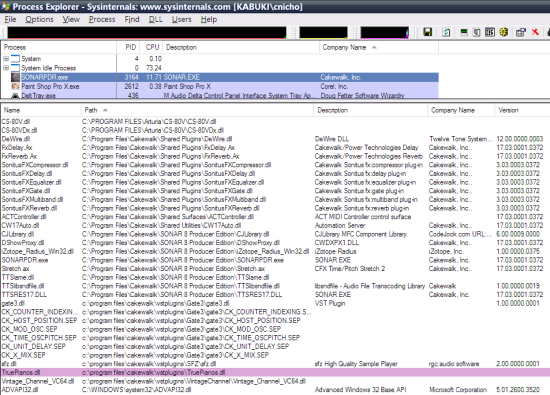Image resolution: width=550 pixels, height=395 pixels.
Task: Collapse the System Idle Process node
Action: click(x=6, y=68)
